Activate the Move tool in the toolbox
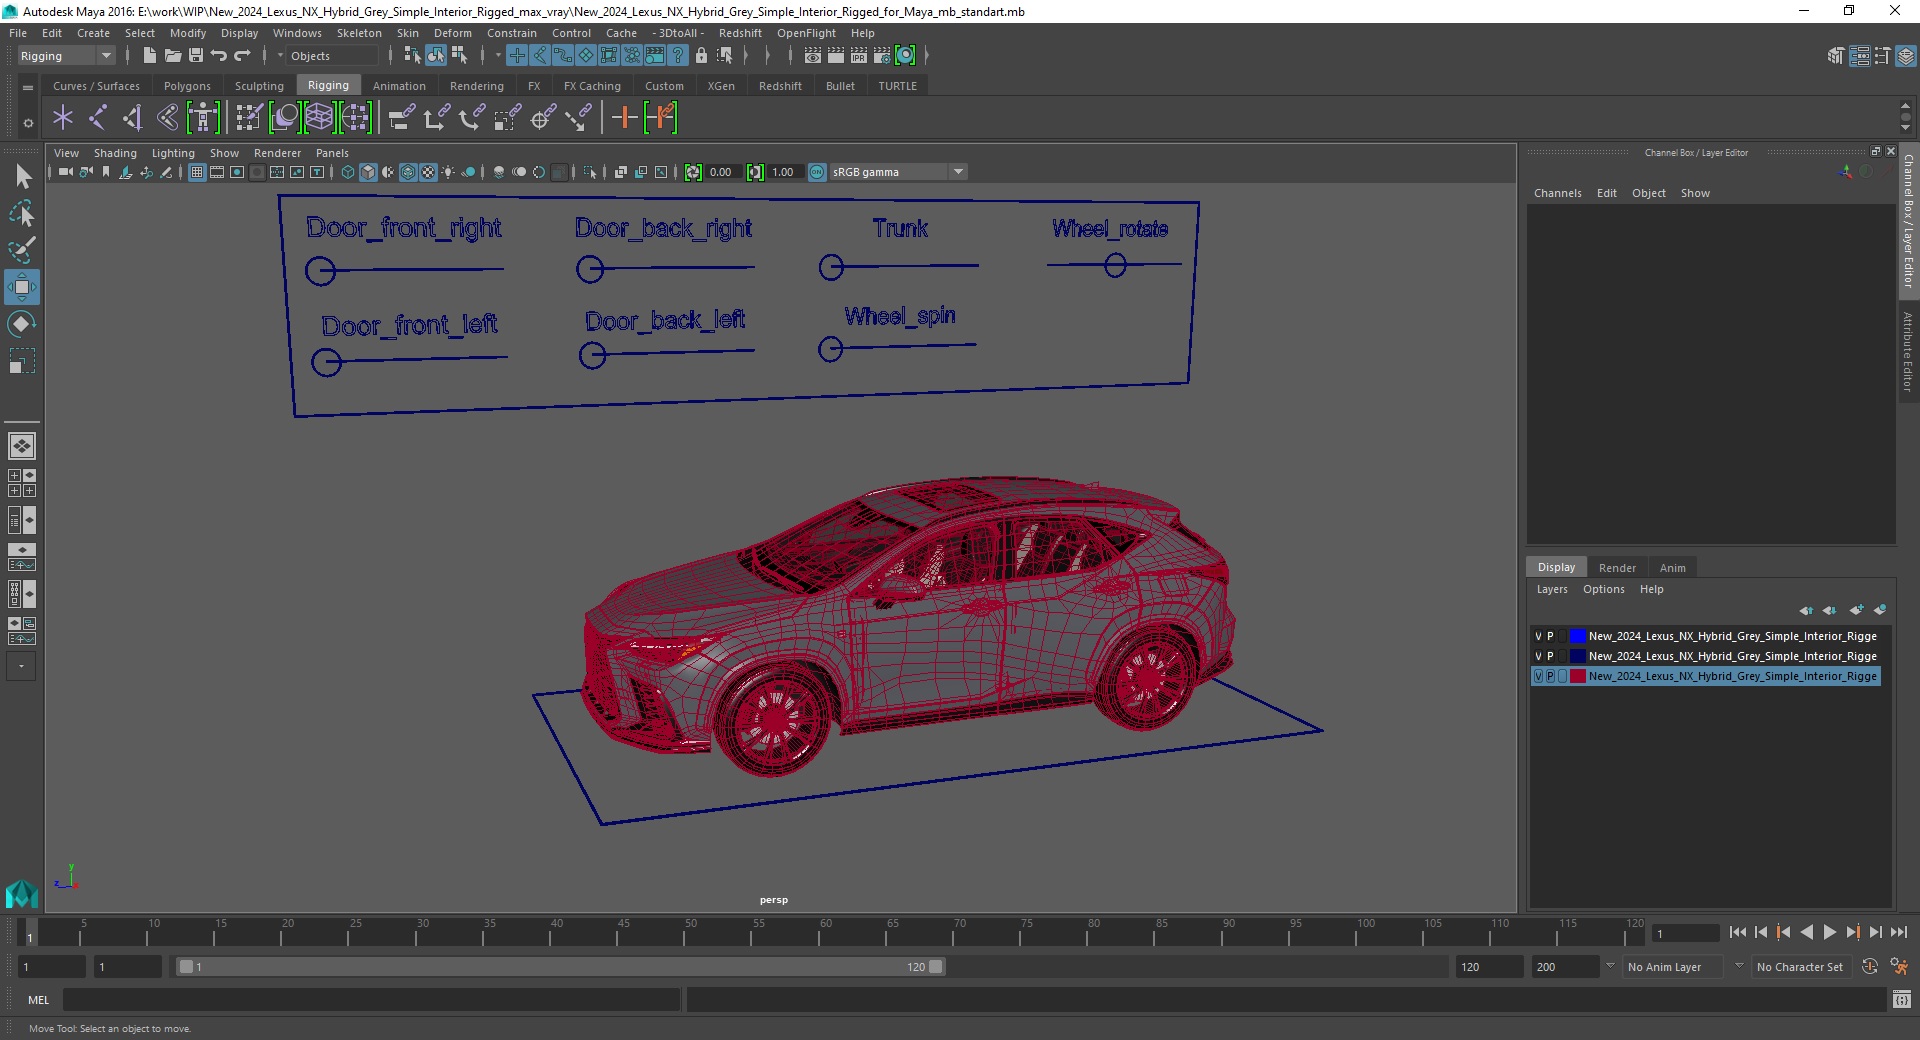The width and height of the screenshot is (1920, 1040). pyautogui.click(x=22, y=287)
